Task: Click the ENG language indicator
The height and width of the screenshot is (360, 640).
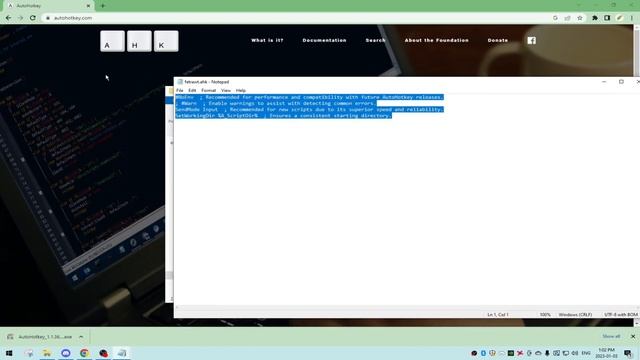Action: (586, 353)
